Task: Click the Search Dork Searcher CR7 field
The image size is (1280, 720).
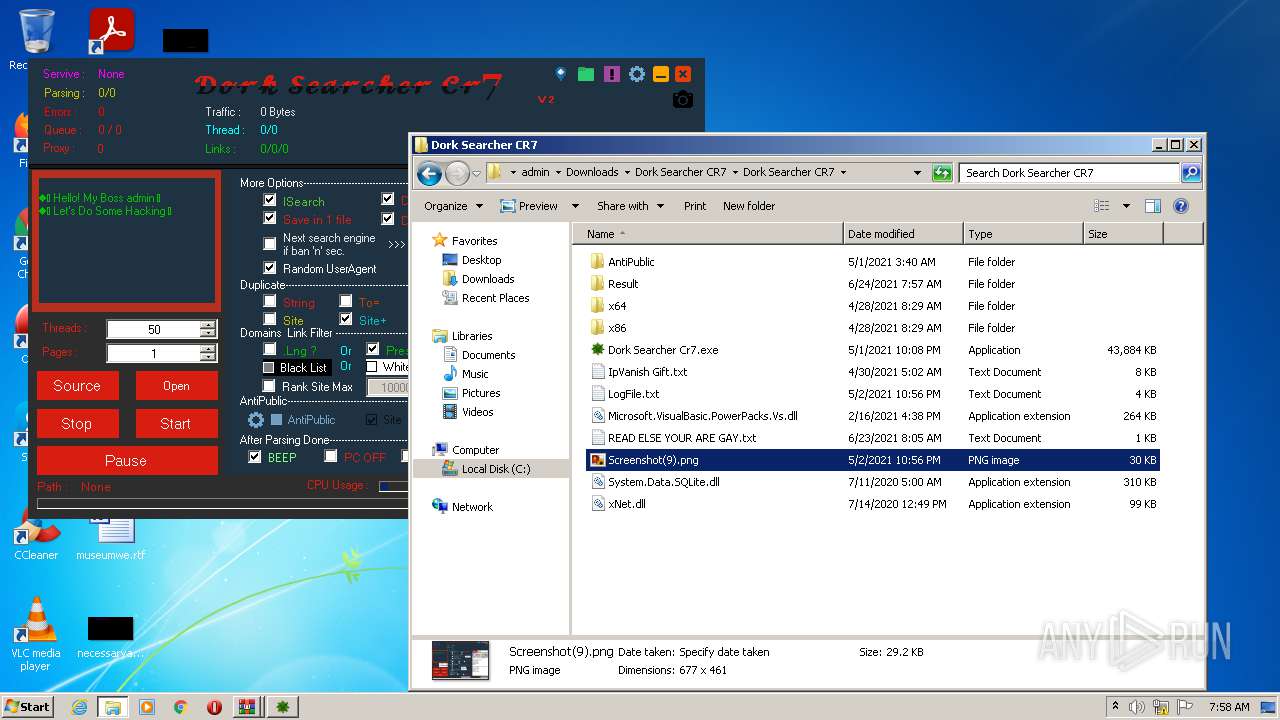Action: click(1069, 173)
